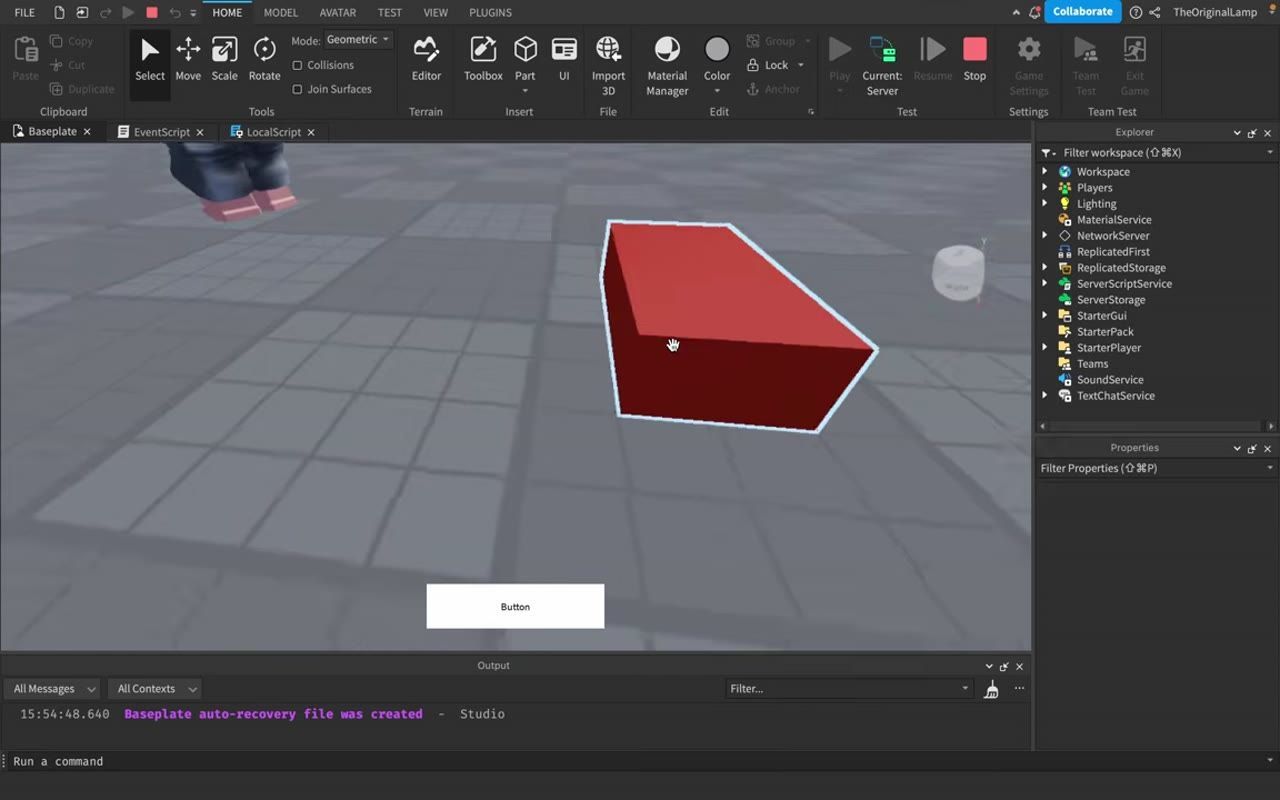Click the view orientation cube gizmo

[x=958, y=271]
